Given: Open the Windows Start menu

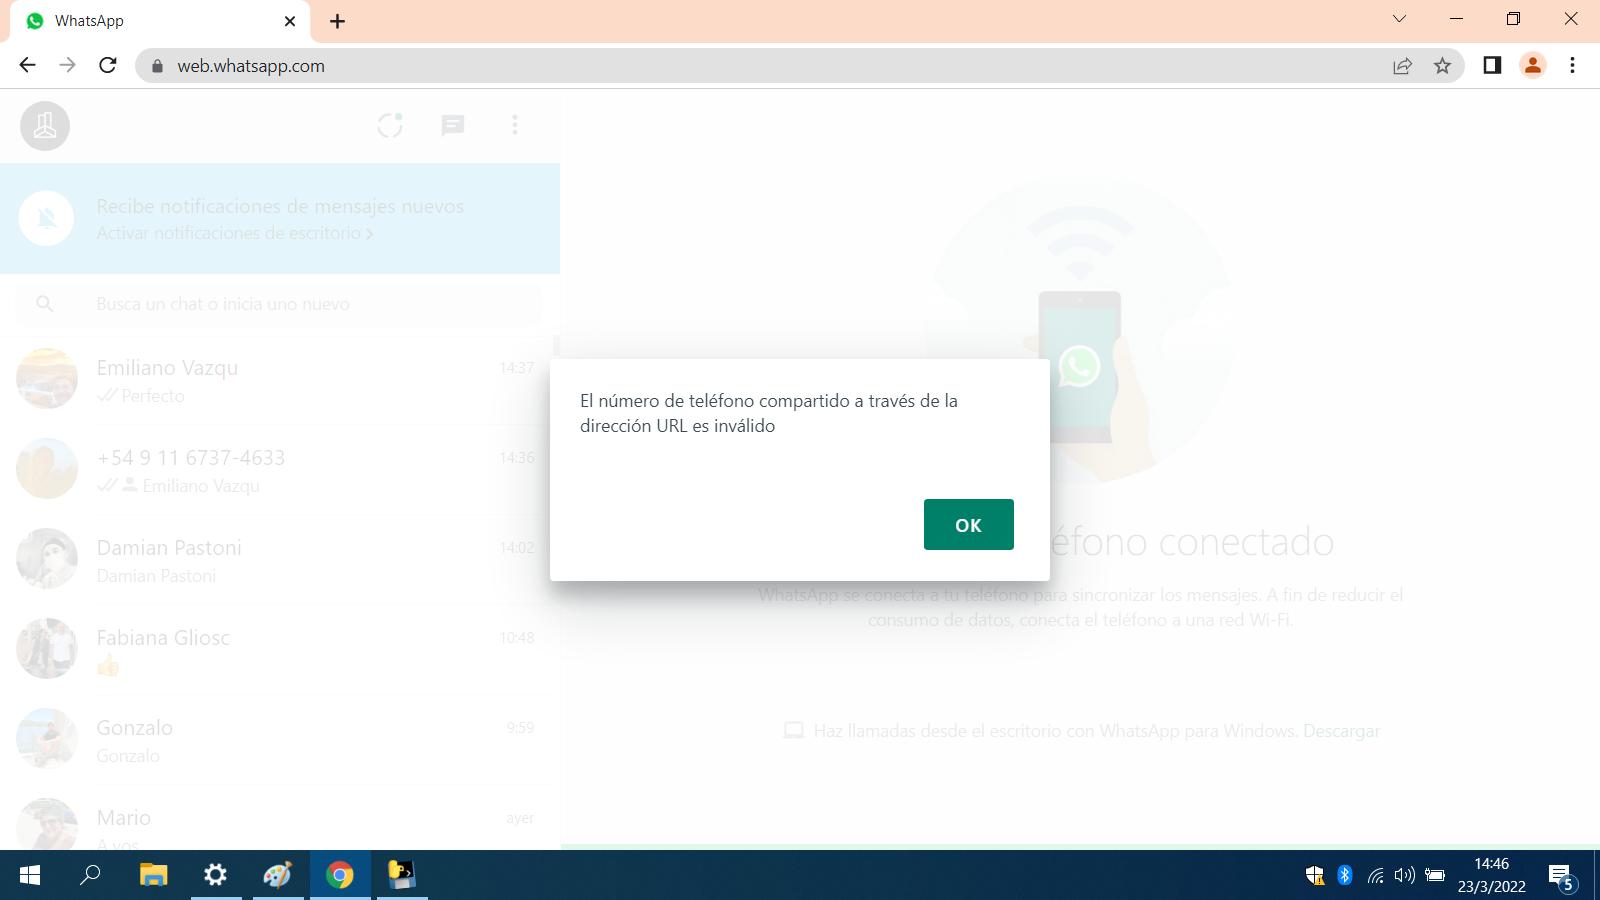Looking at the screenshot, I should pos(30,875).
